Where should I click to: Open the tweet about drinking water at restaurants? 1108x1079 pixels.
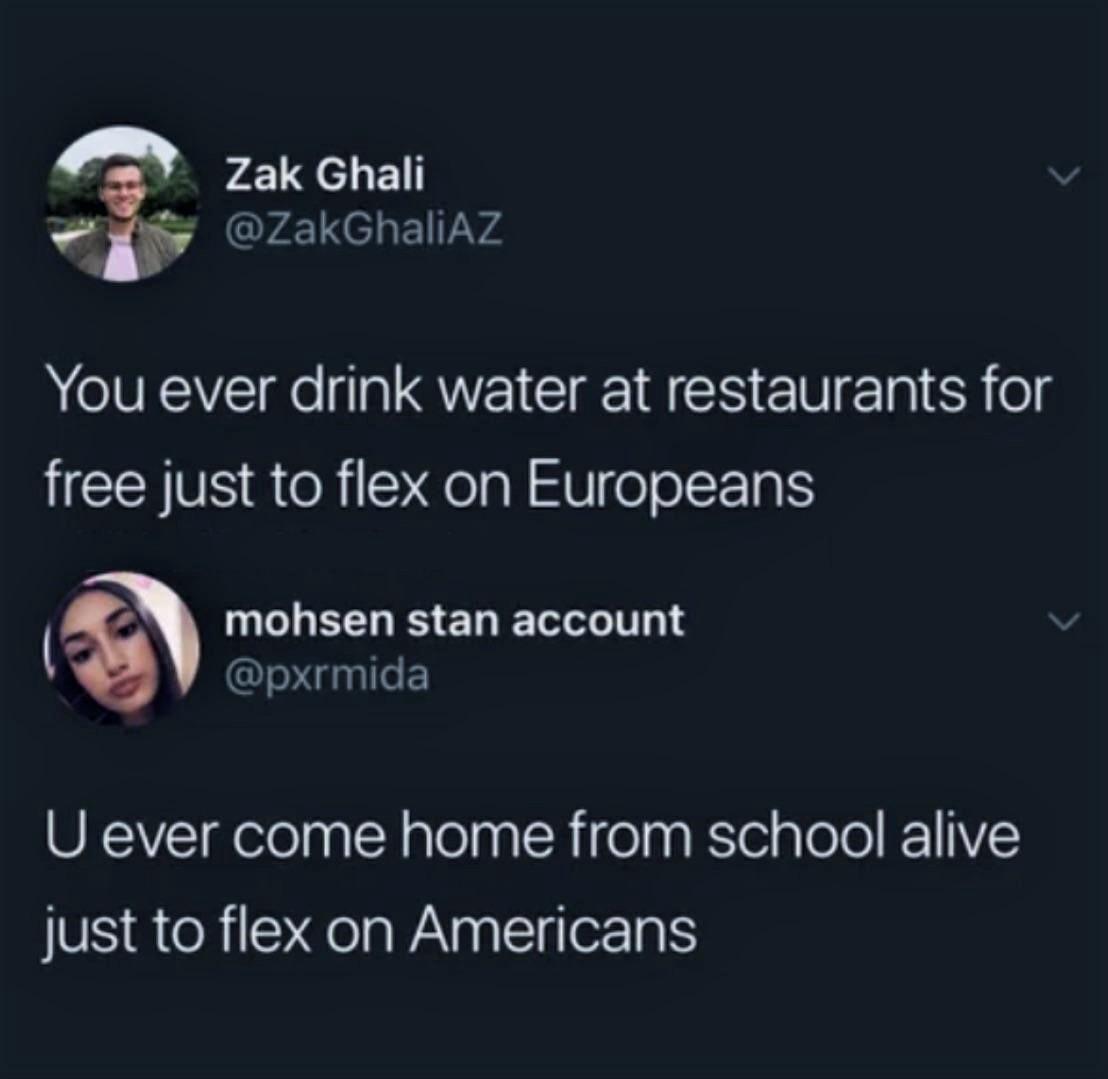[548, 438]
